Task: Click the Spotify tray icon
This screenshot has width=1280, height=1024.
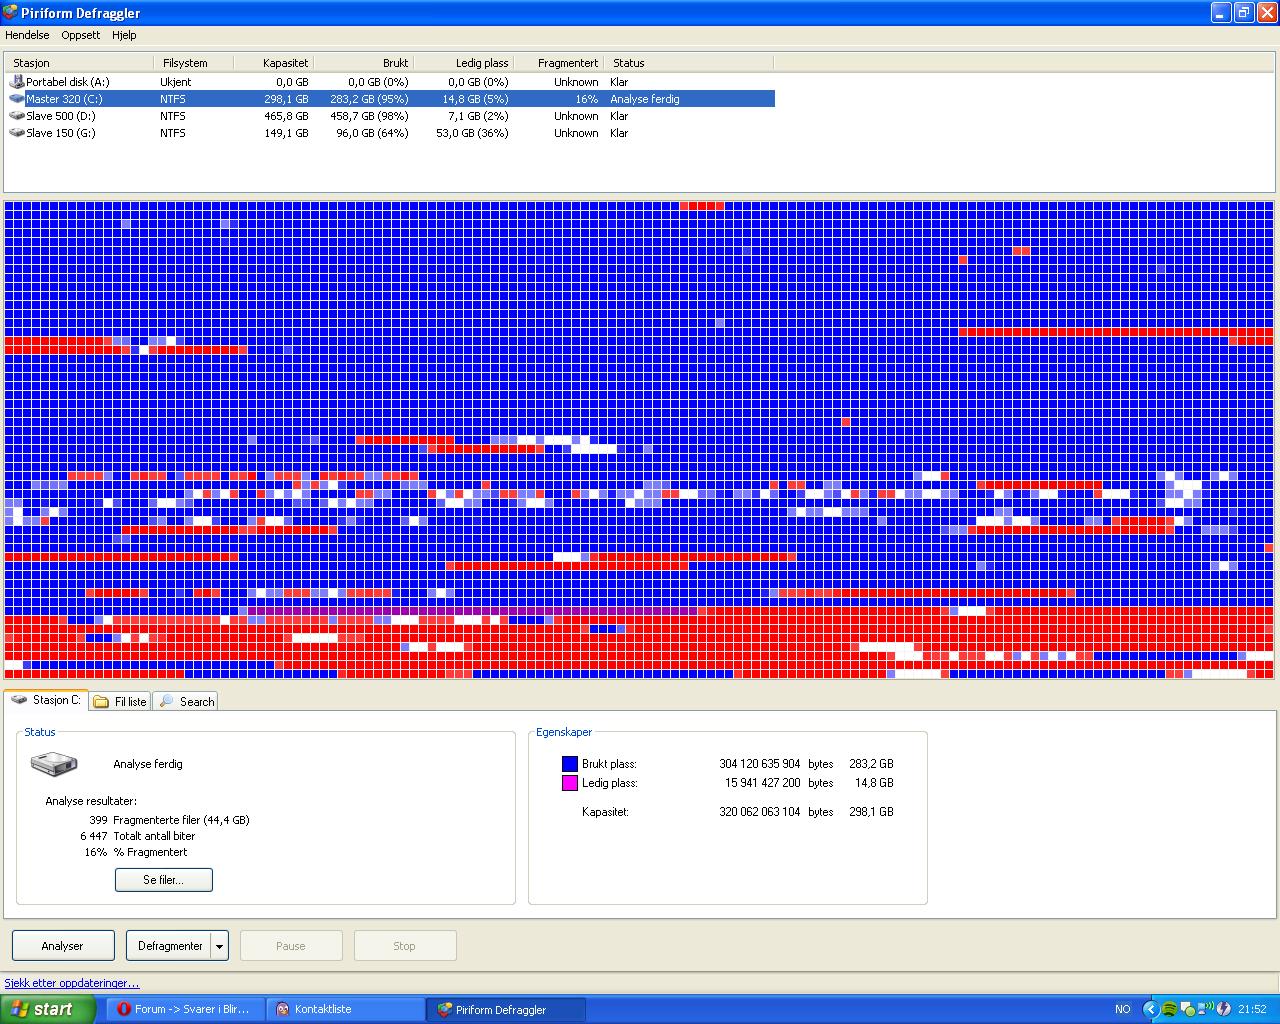Action: tap(1169, 1009)
